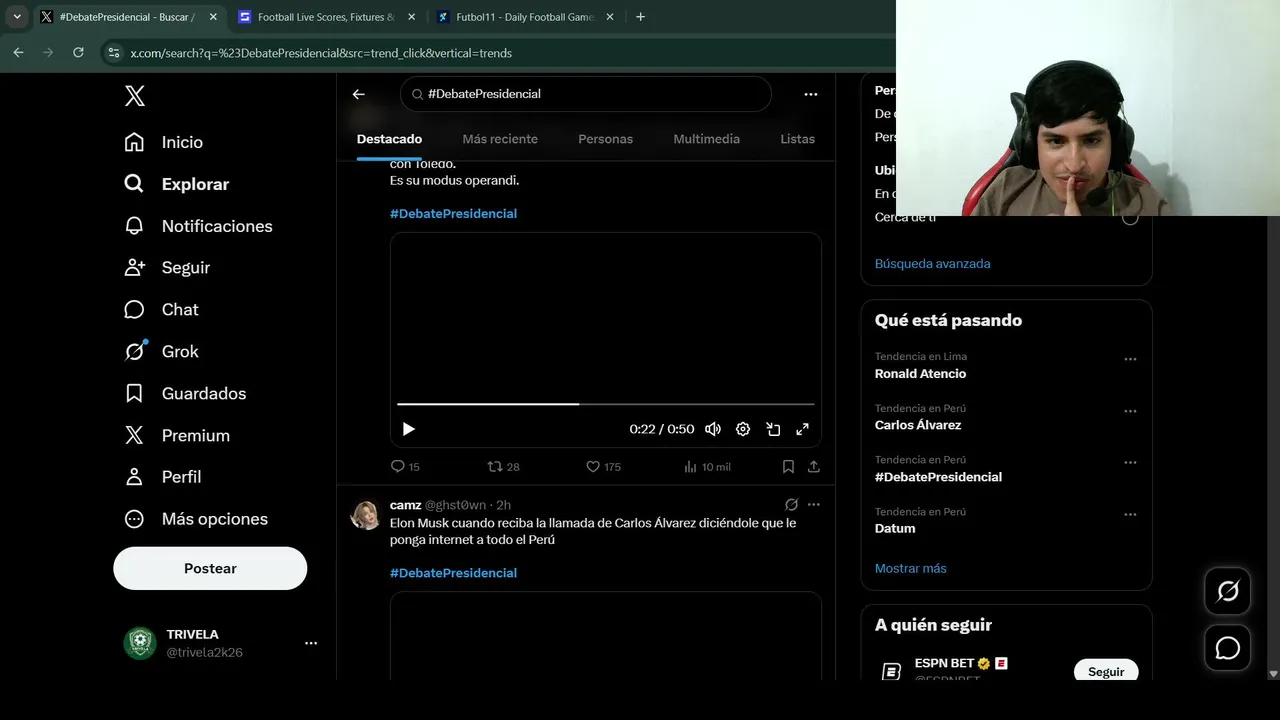The height and width of the screenshot is (720, 1280).
Task: Reply to post with 15 comments
Action: [405, 467]
